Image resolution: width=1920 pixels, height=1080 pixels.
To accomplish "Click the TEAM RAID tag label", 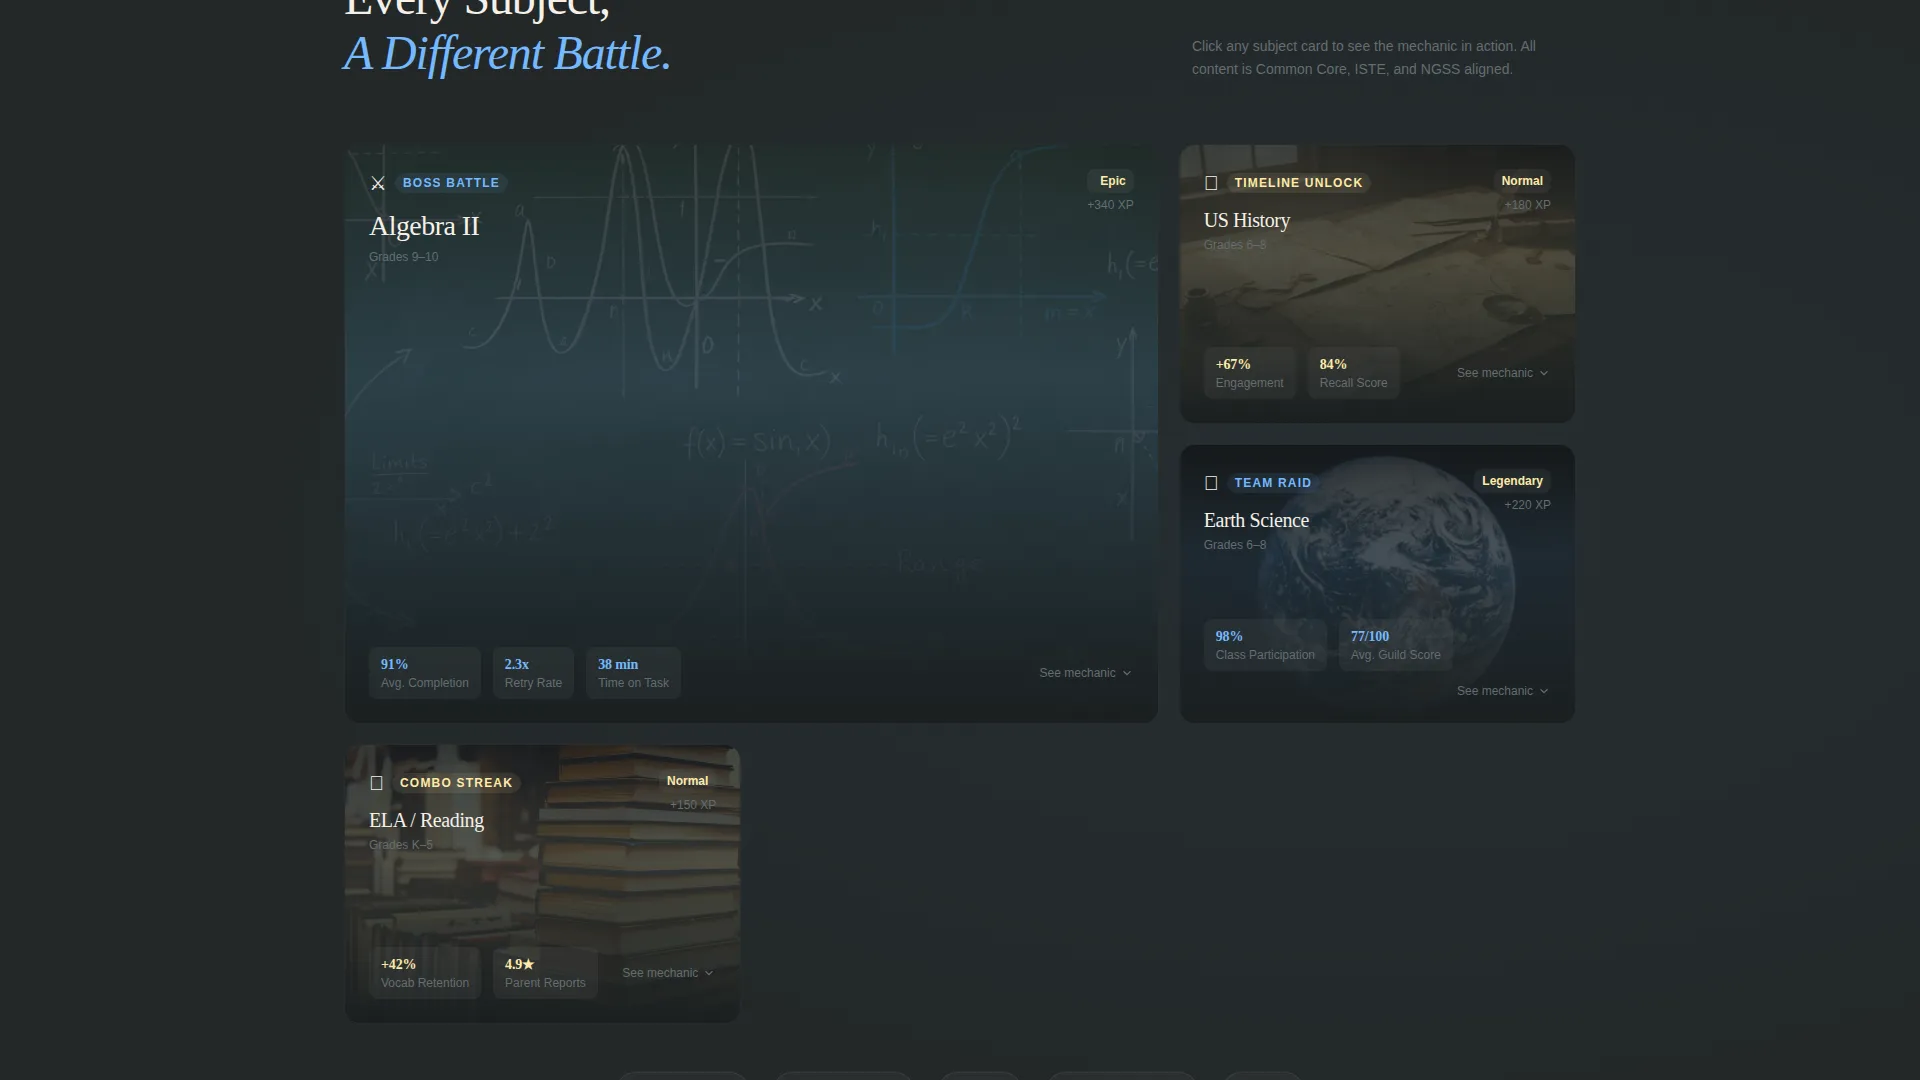I will pos(1272,483).
